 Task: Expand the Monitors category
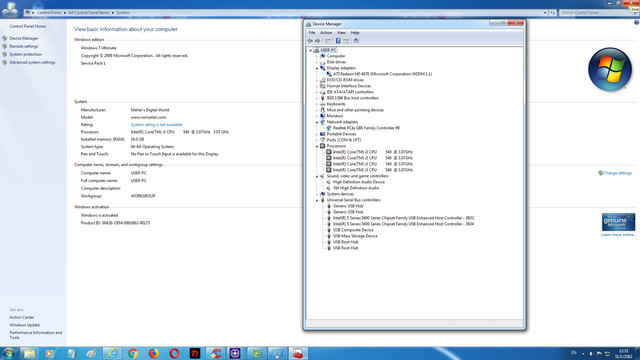click(317, 116)
